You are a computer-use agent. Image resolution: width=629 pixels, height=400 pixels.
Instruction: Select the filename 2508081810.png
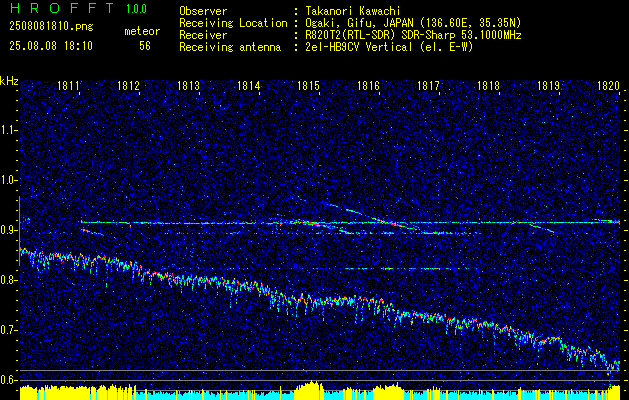(51, 27)
